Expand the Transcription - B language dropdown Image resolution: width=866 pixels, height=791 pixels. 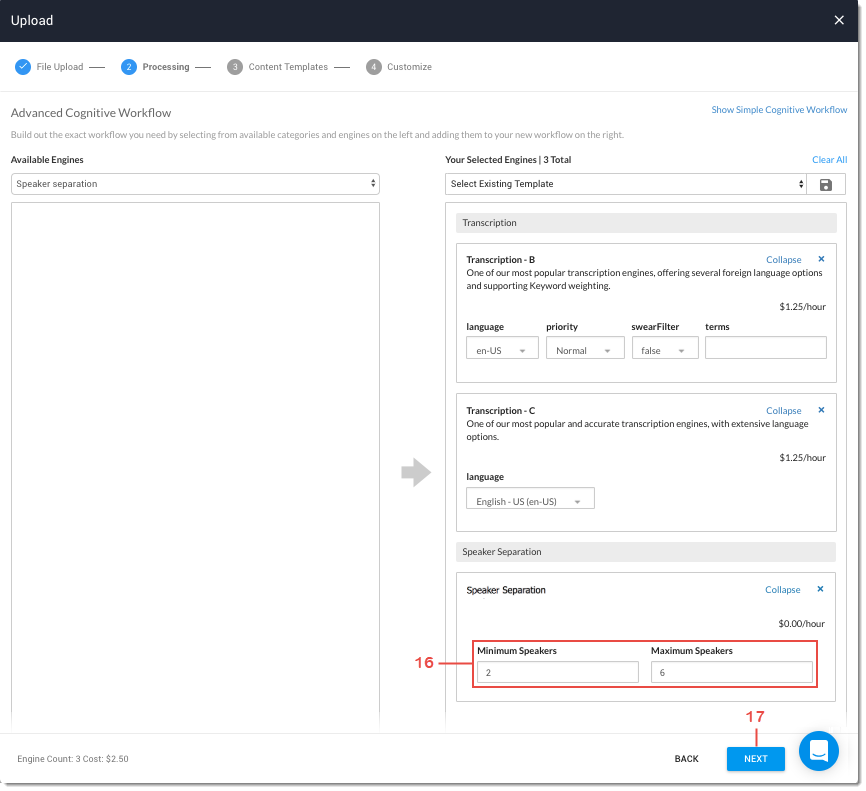coord(502,350)
